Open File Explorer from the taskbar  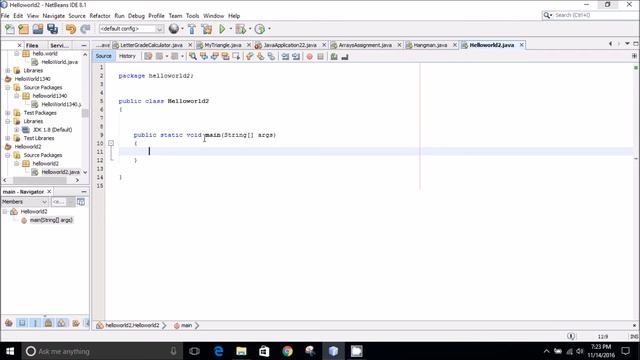[x=241, y=351]
